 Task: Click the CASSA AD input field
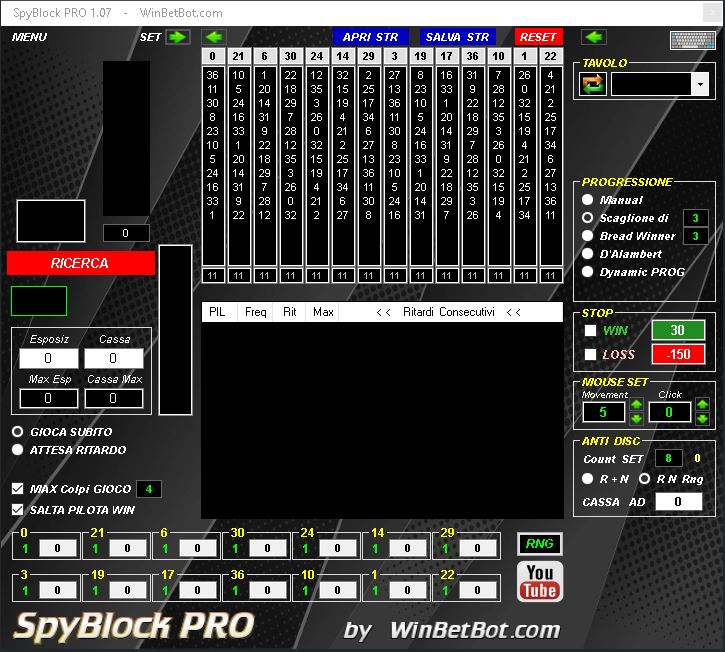click(x=679, y=502)
